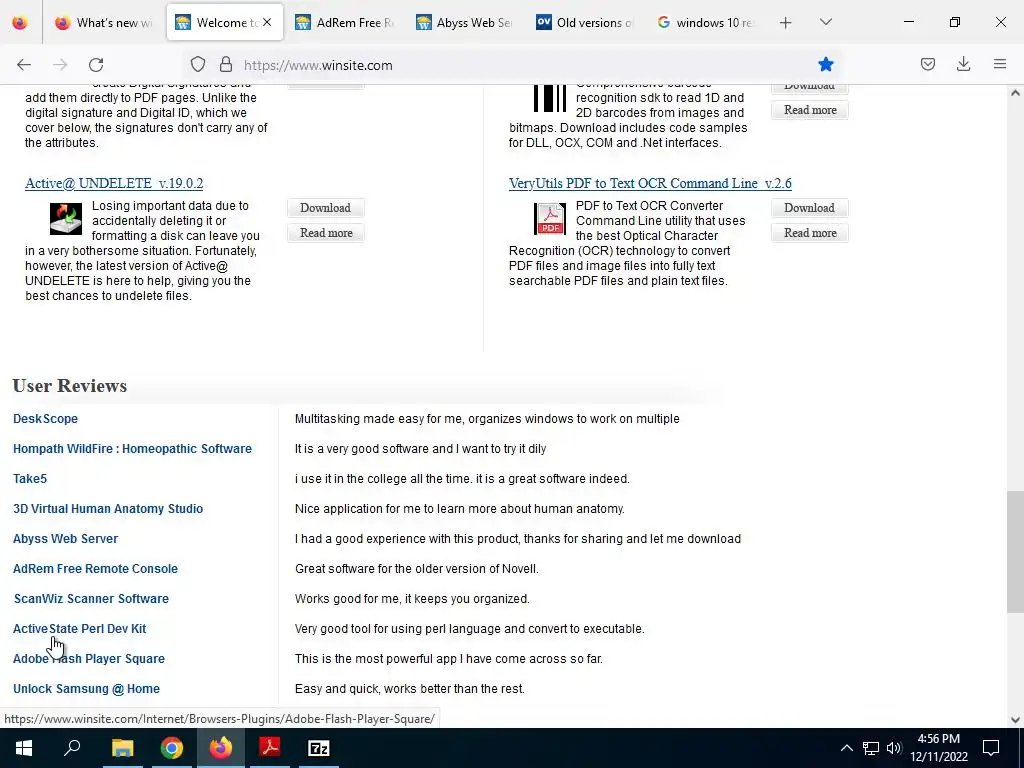Open the notification center
This screenshot has width=1024, height=768.
pos(991,748)
